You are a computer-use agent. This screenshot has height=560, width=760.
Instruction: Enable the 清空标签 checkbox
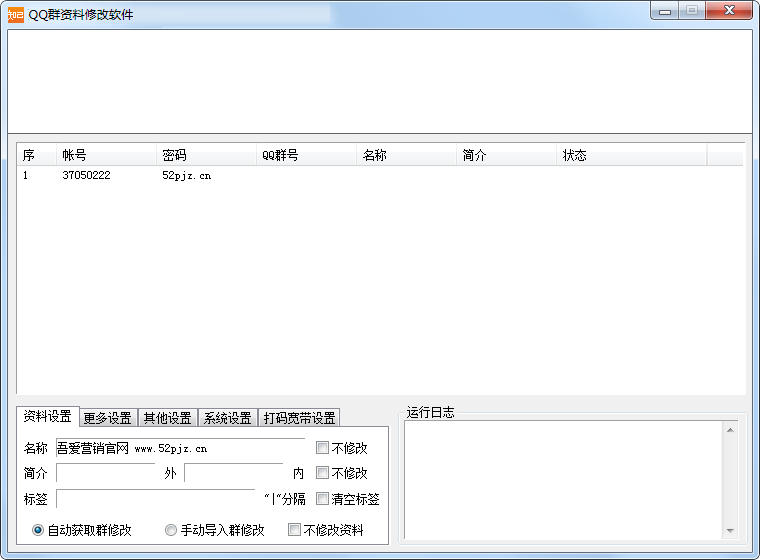(323, 498)
